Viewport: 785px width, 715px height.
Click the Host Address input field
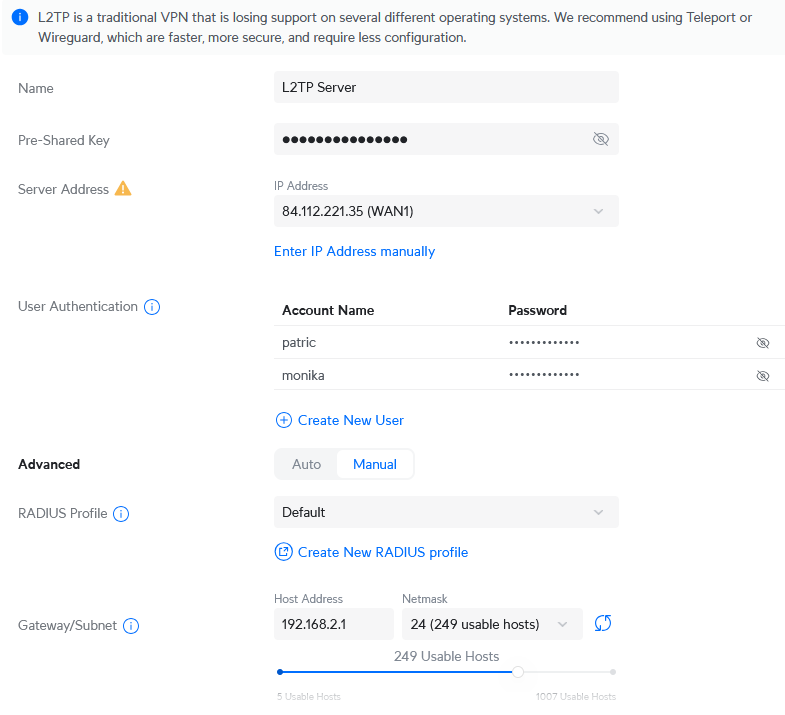click(333, 624)
